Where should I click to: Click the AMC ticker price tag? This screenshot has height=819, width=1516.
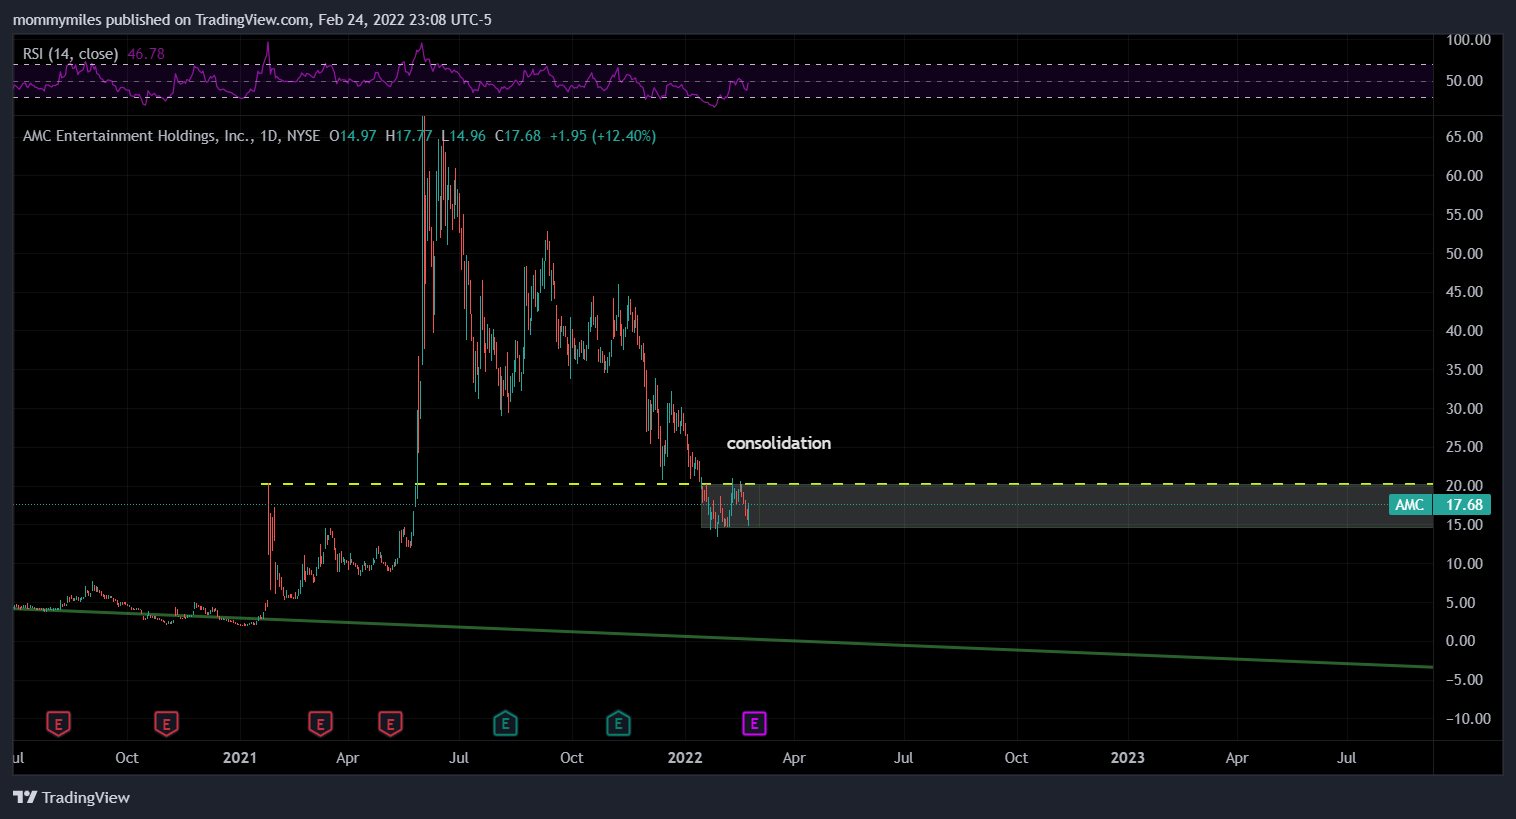point(1410,505)
